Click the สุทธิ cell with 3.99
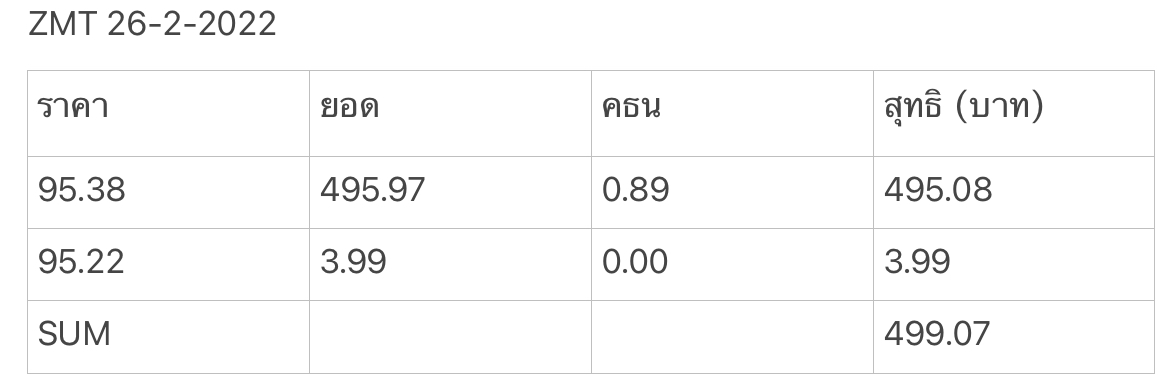The image size is (1176, 388). pos(1014,265)
